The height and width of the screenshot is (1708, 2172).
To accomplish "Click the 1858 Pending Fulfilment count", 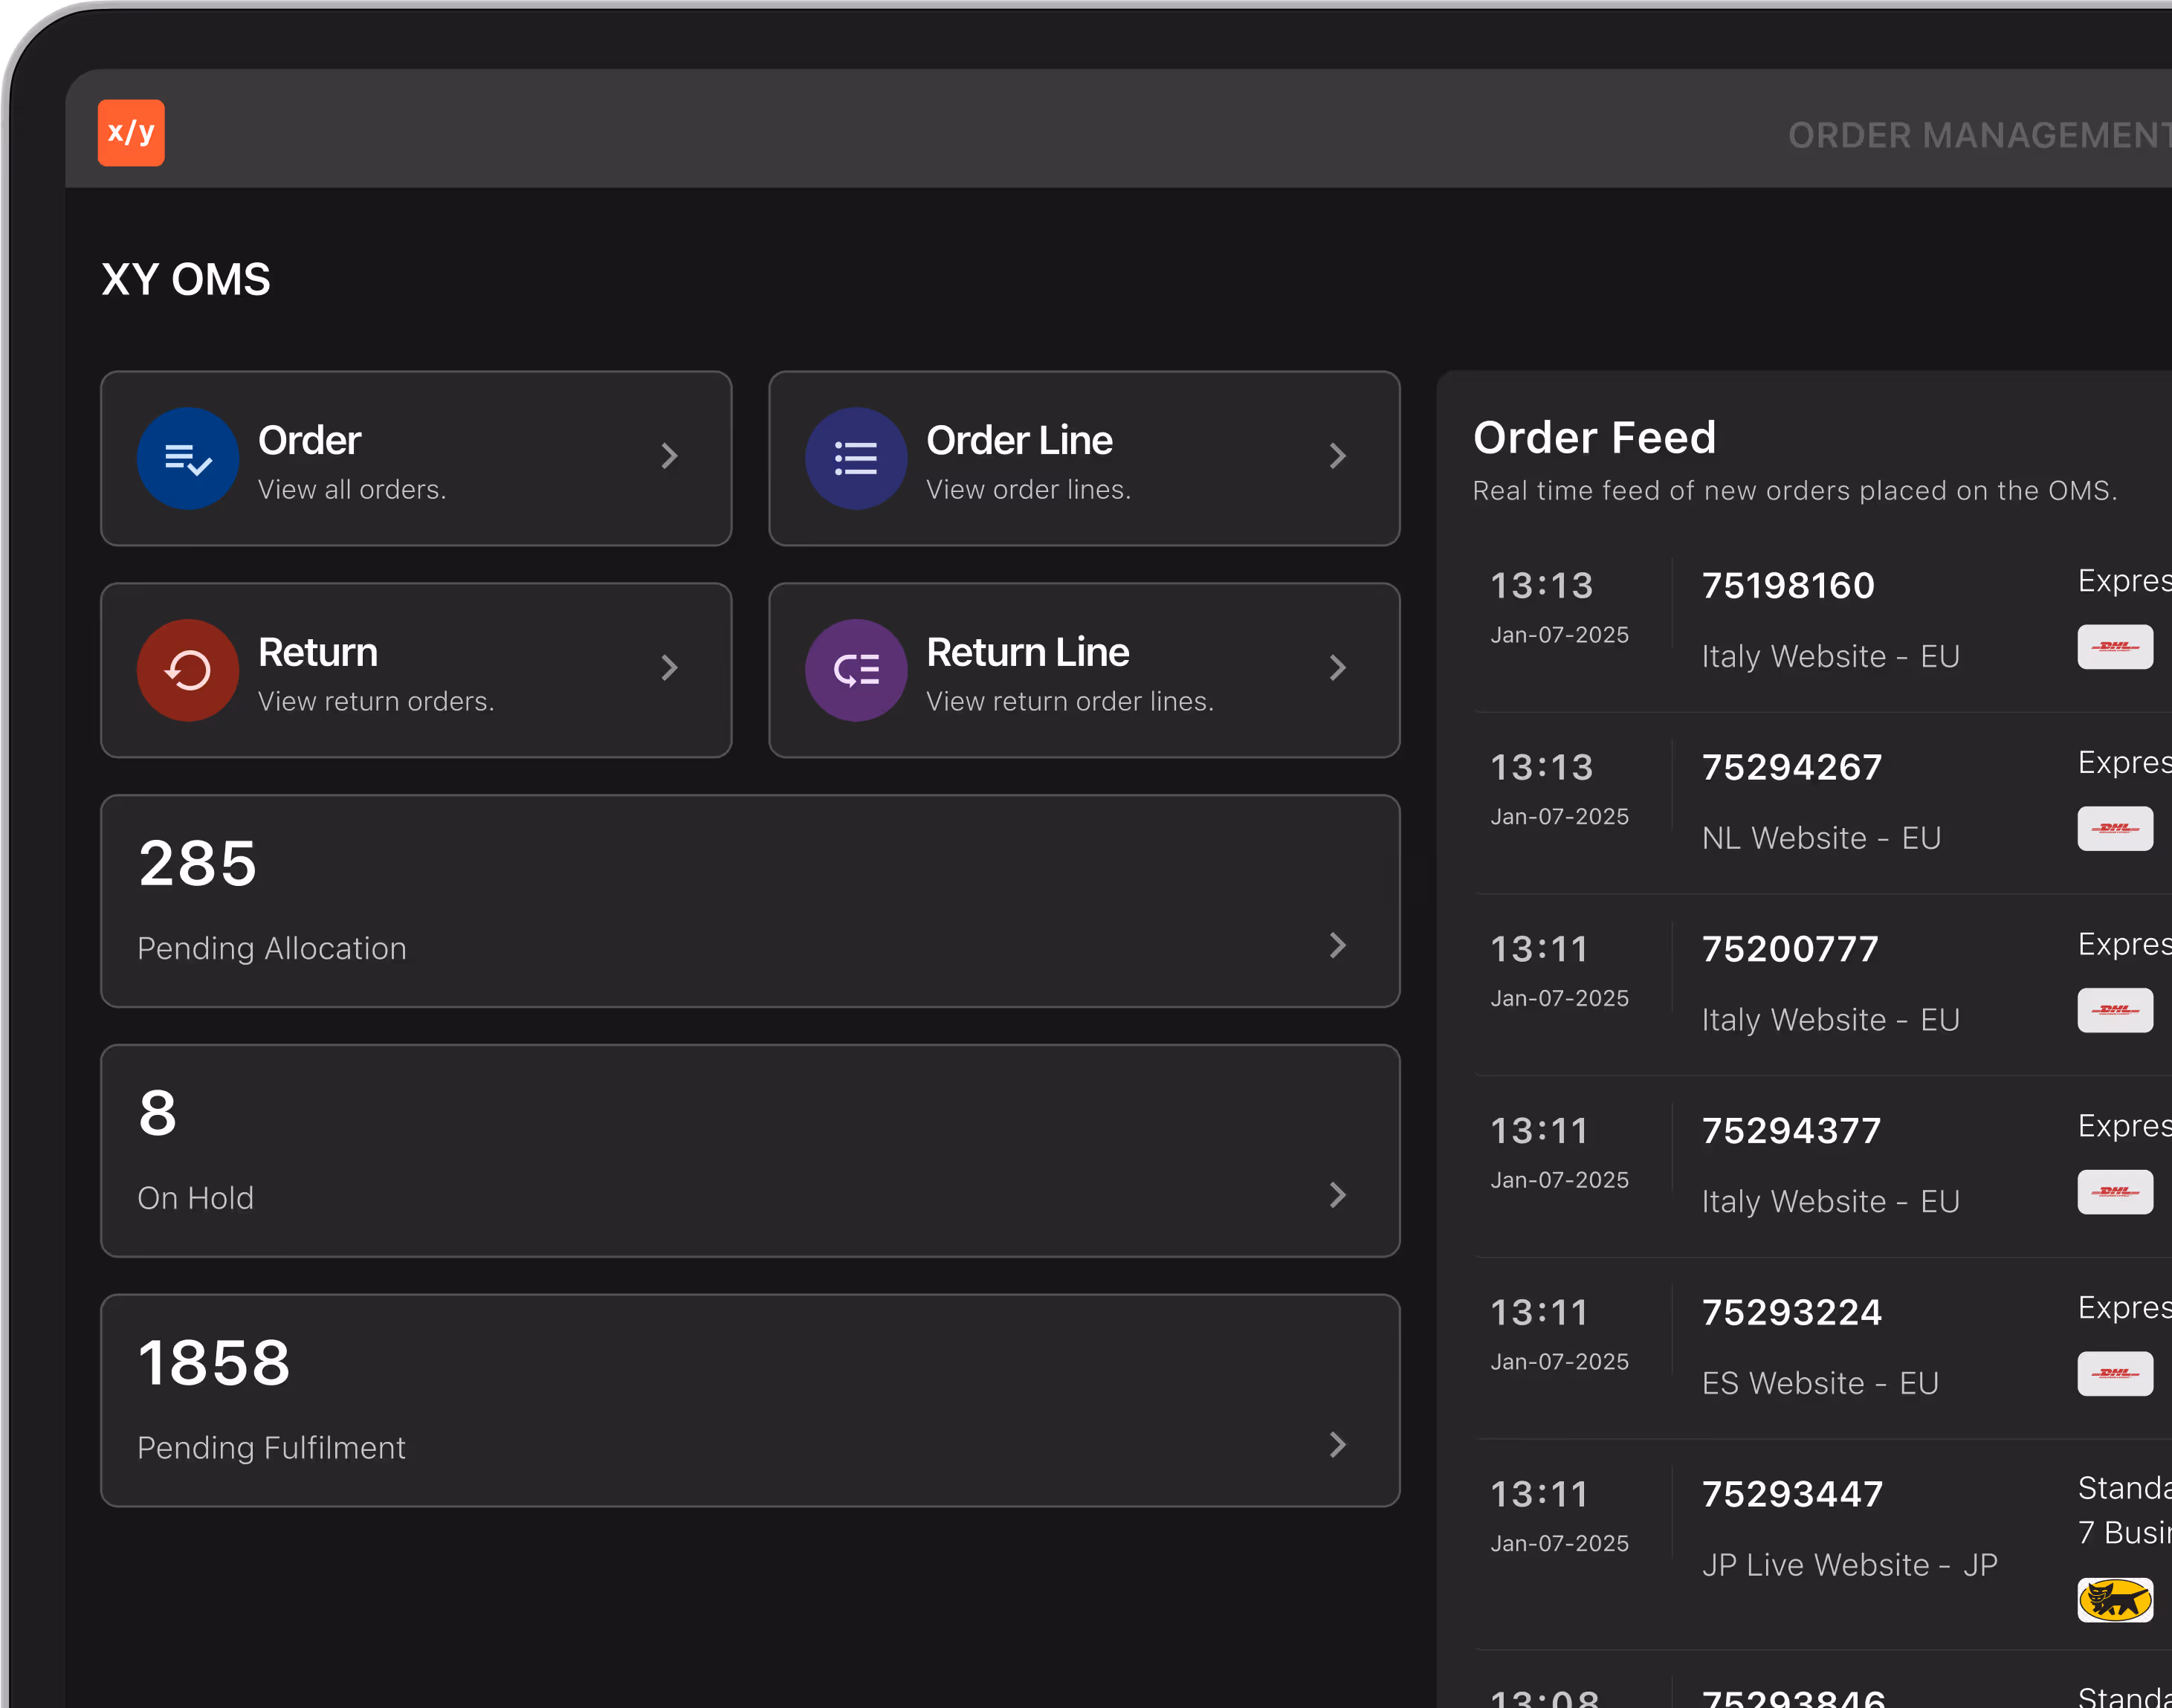I will (214, 1363).
